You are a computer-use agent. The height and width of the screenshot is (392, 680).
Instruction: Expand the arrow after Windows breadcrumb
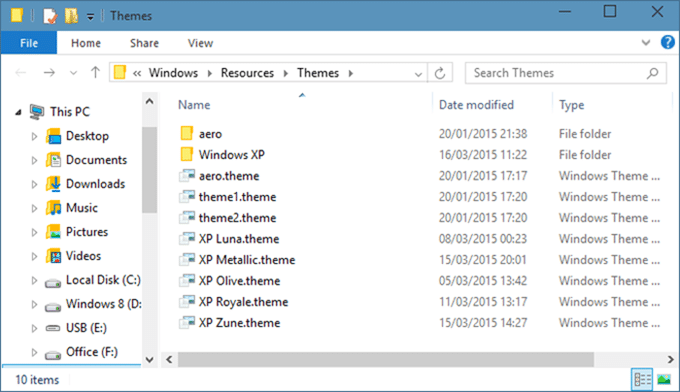click(210, 73)
